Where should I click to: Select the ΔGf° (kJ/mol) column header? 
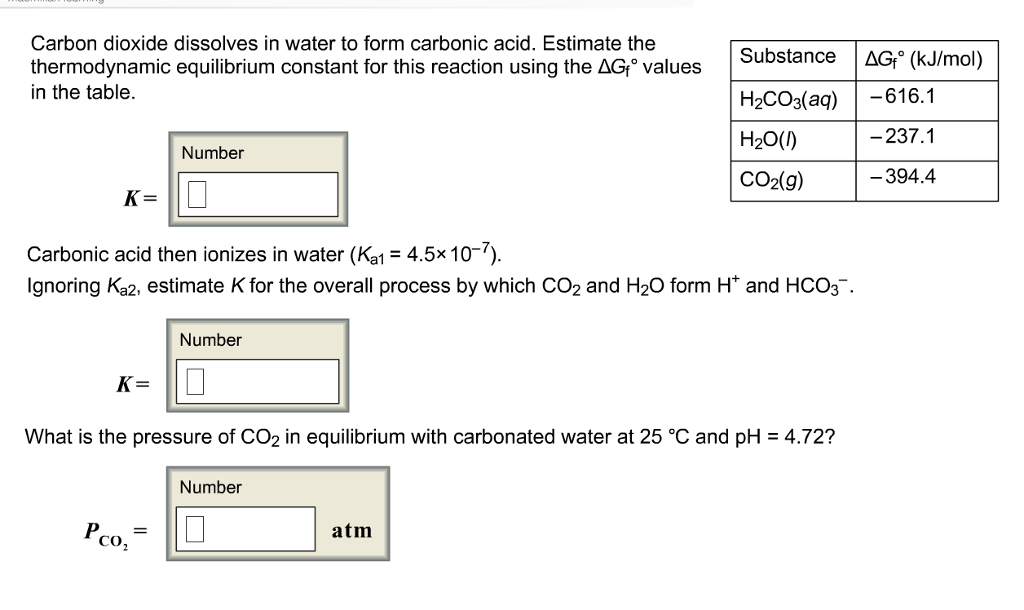(x=925, y=59)
